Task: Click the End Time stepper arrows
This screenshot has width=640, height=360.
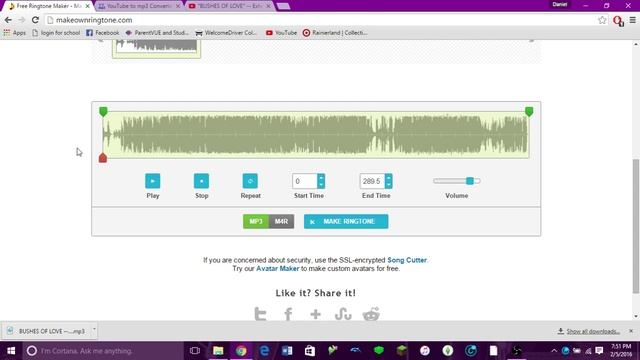Action: click(389, 181)
